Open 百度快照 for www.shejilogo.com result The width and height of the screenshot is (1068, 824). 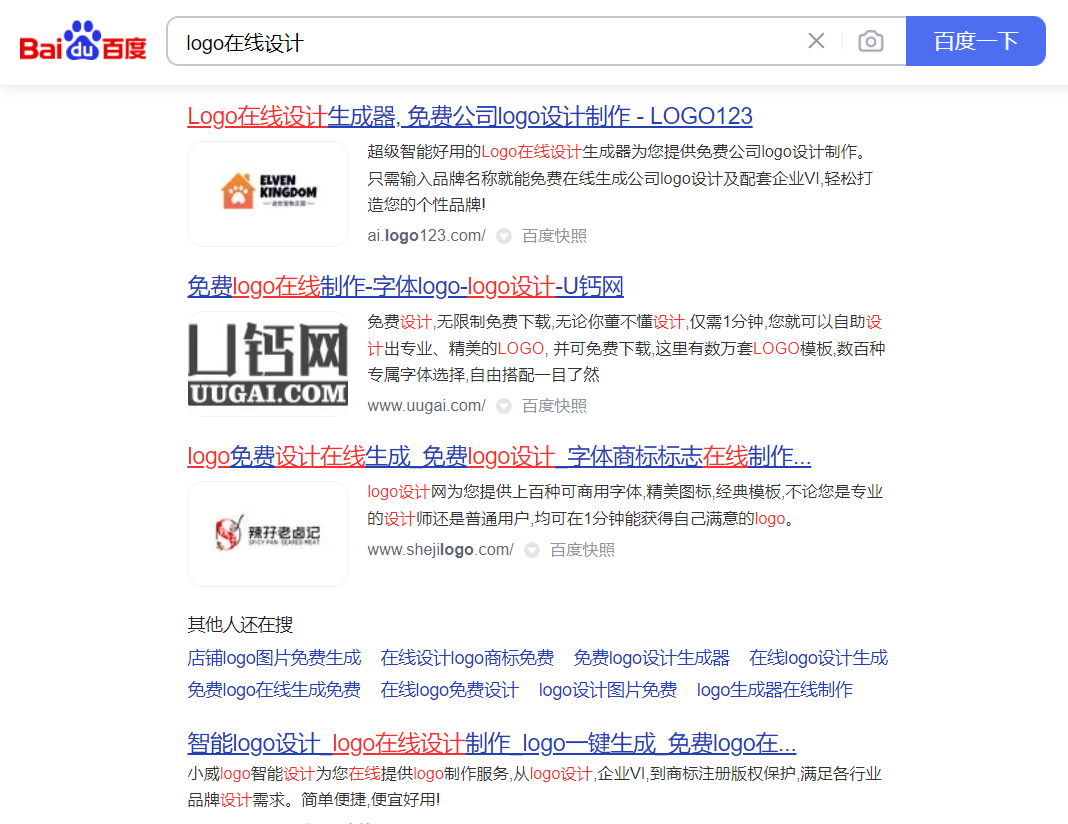click(x=582, y=550)
